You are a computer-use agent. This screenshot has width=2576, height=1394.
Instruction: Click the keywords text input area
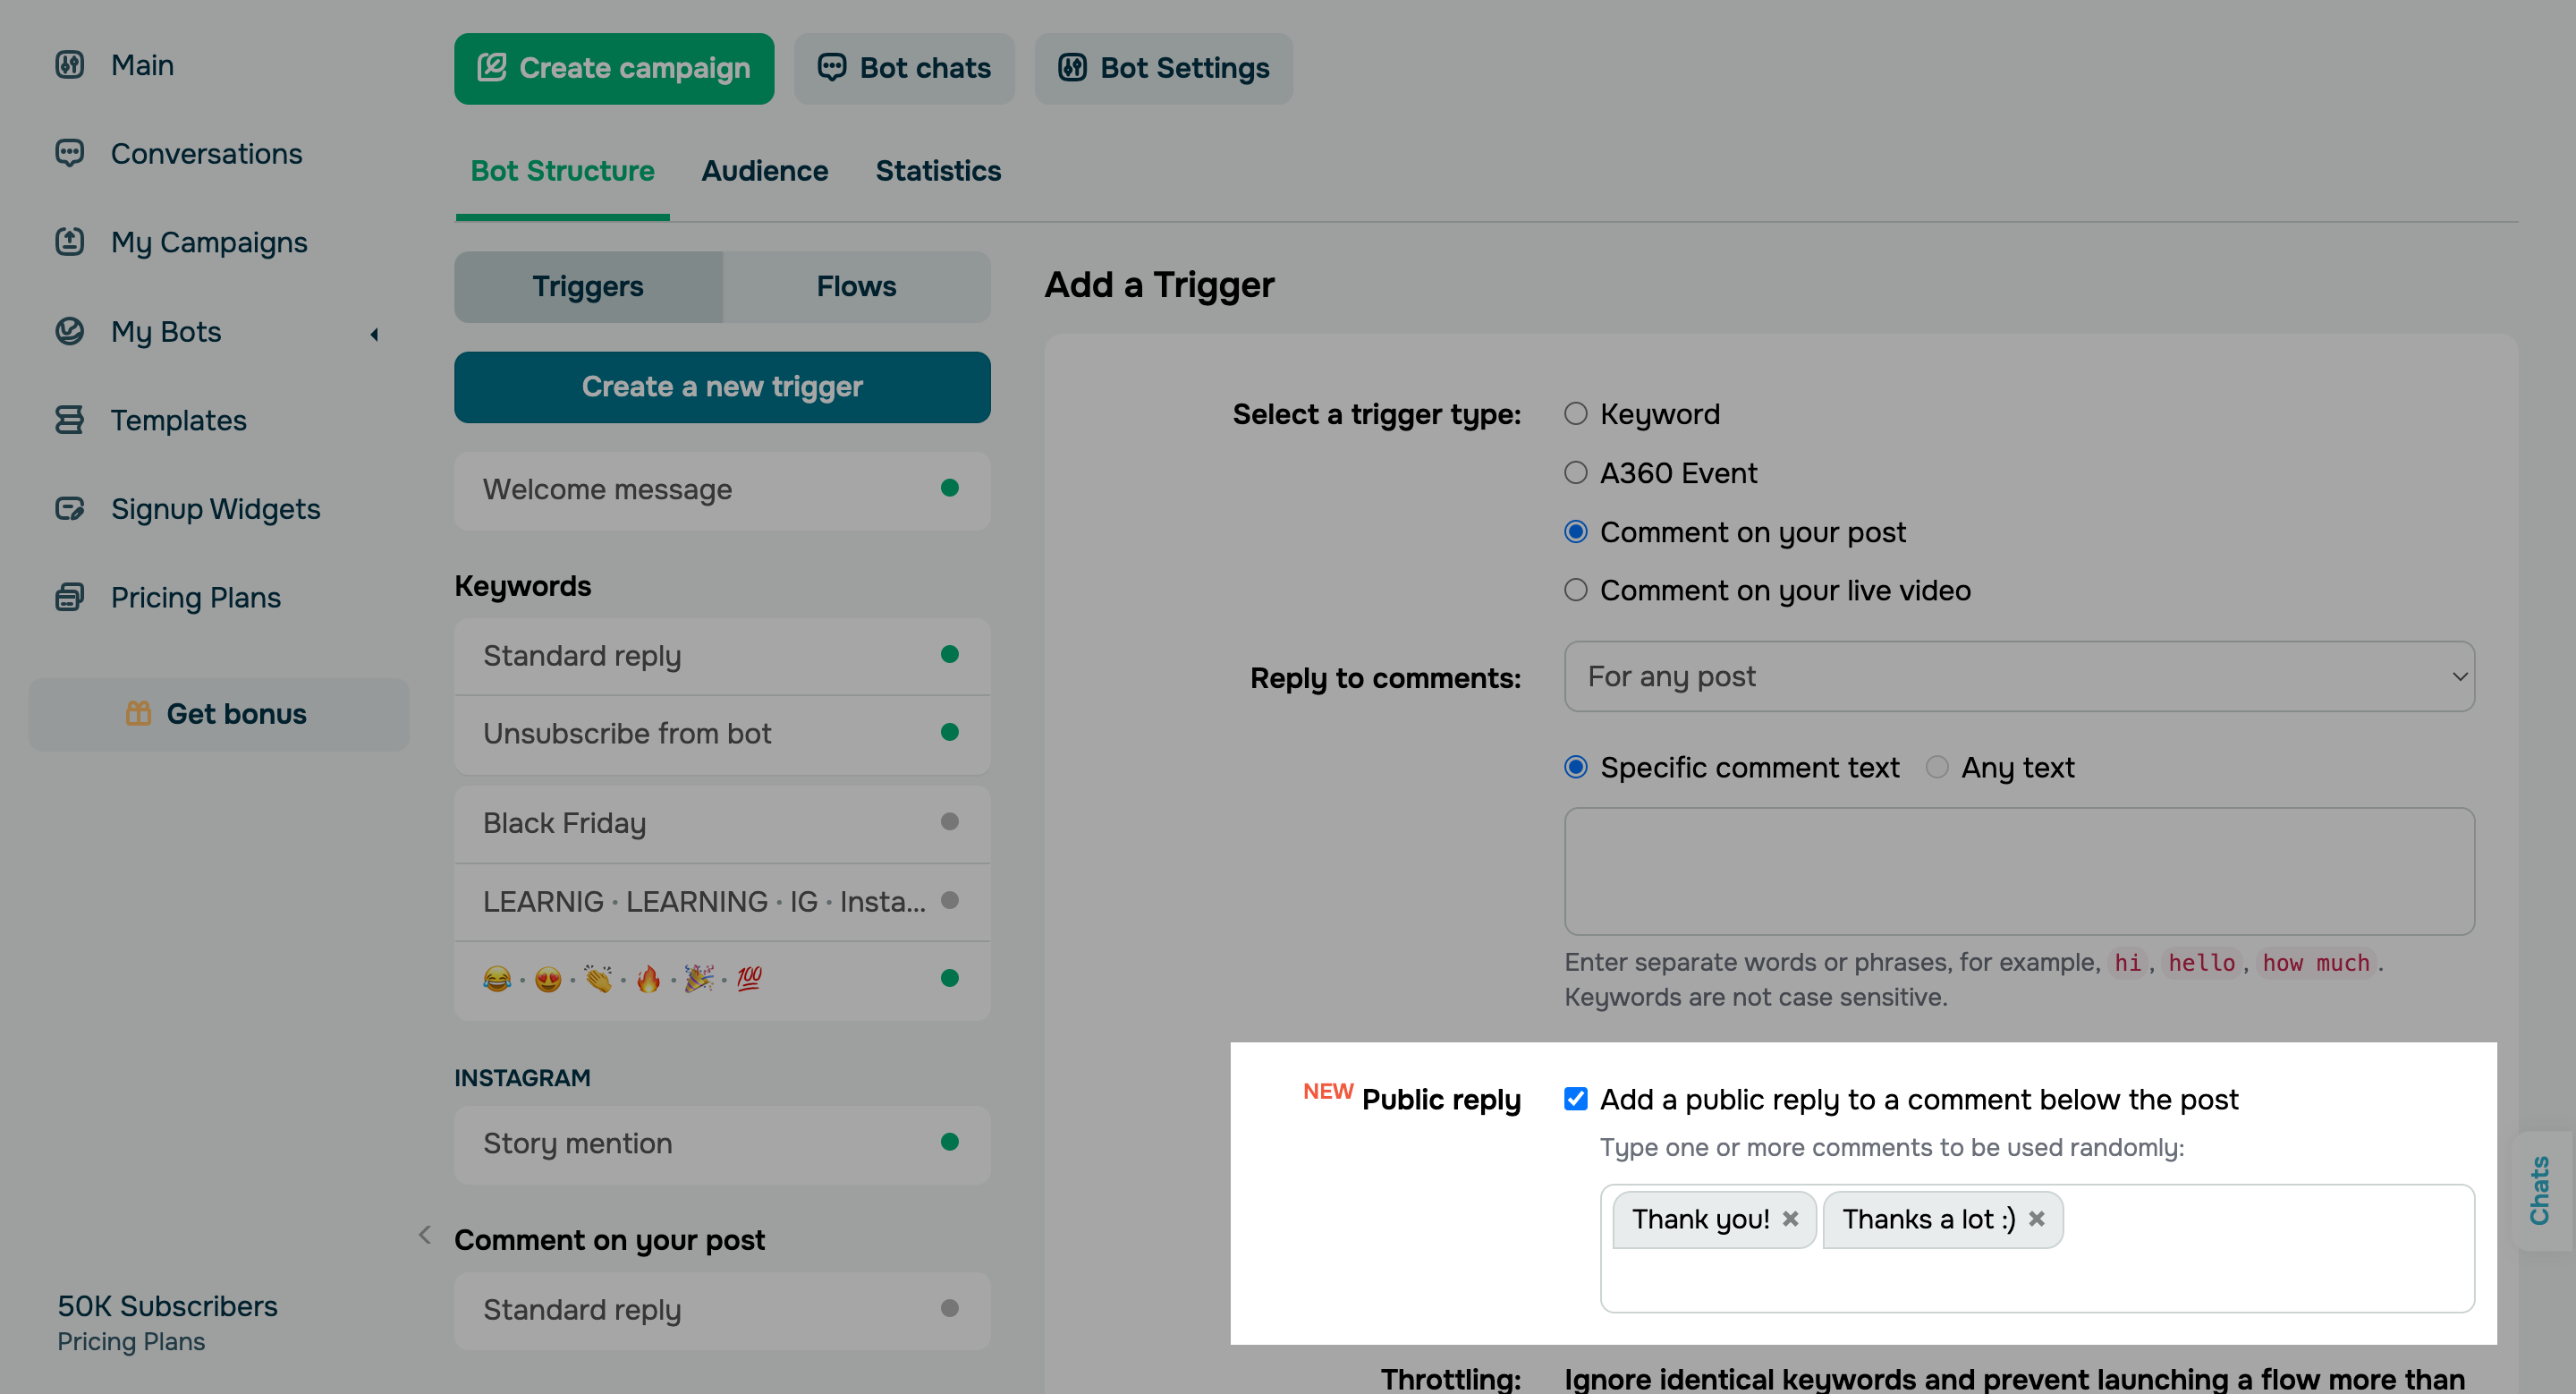[2019, 871]
